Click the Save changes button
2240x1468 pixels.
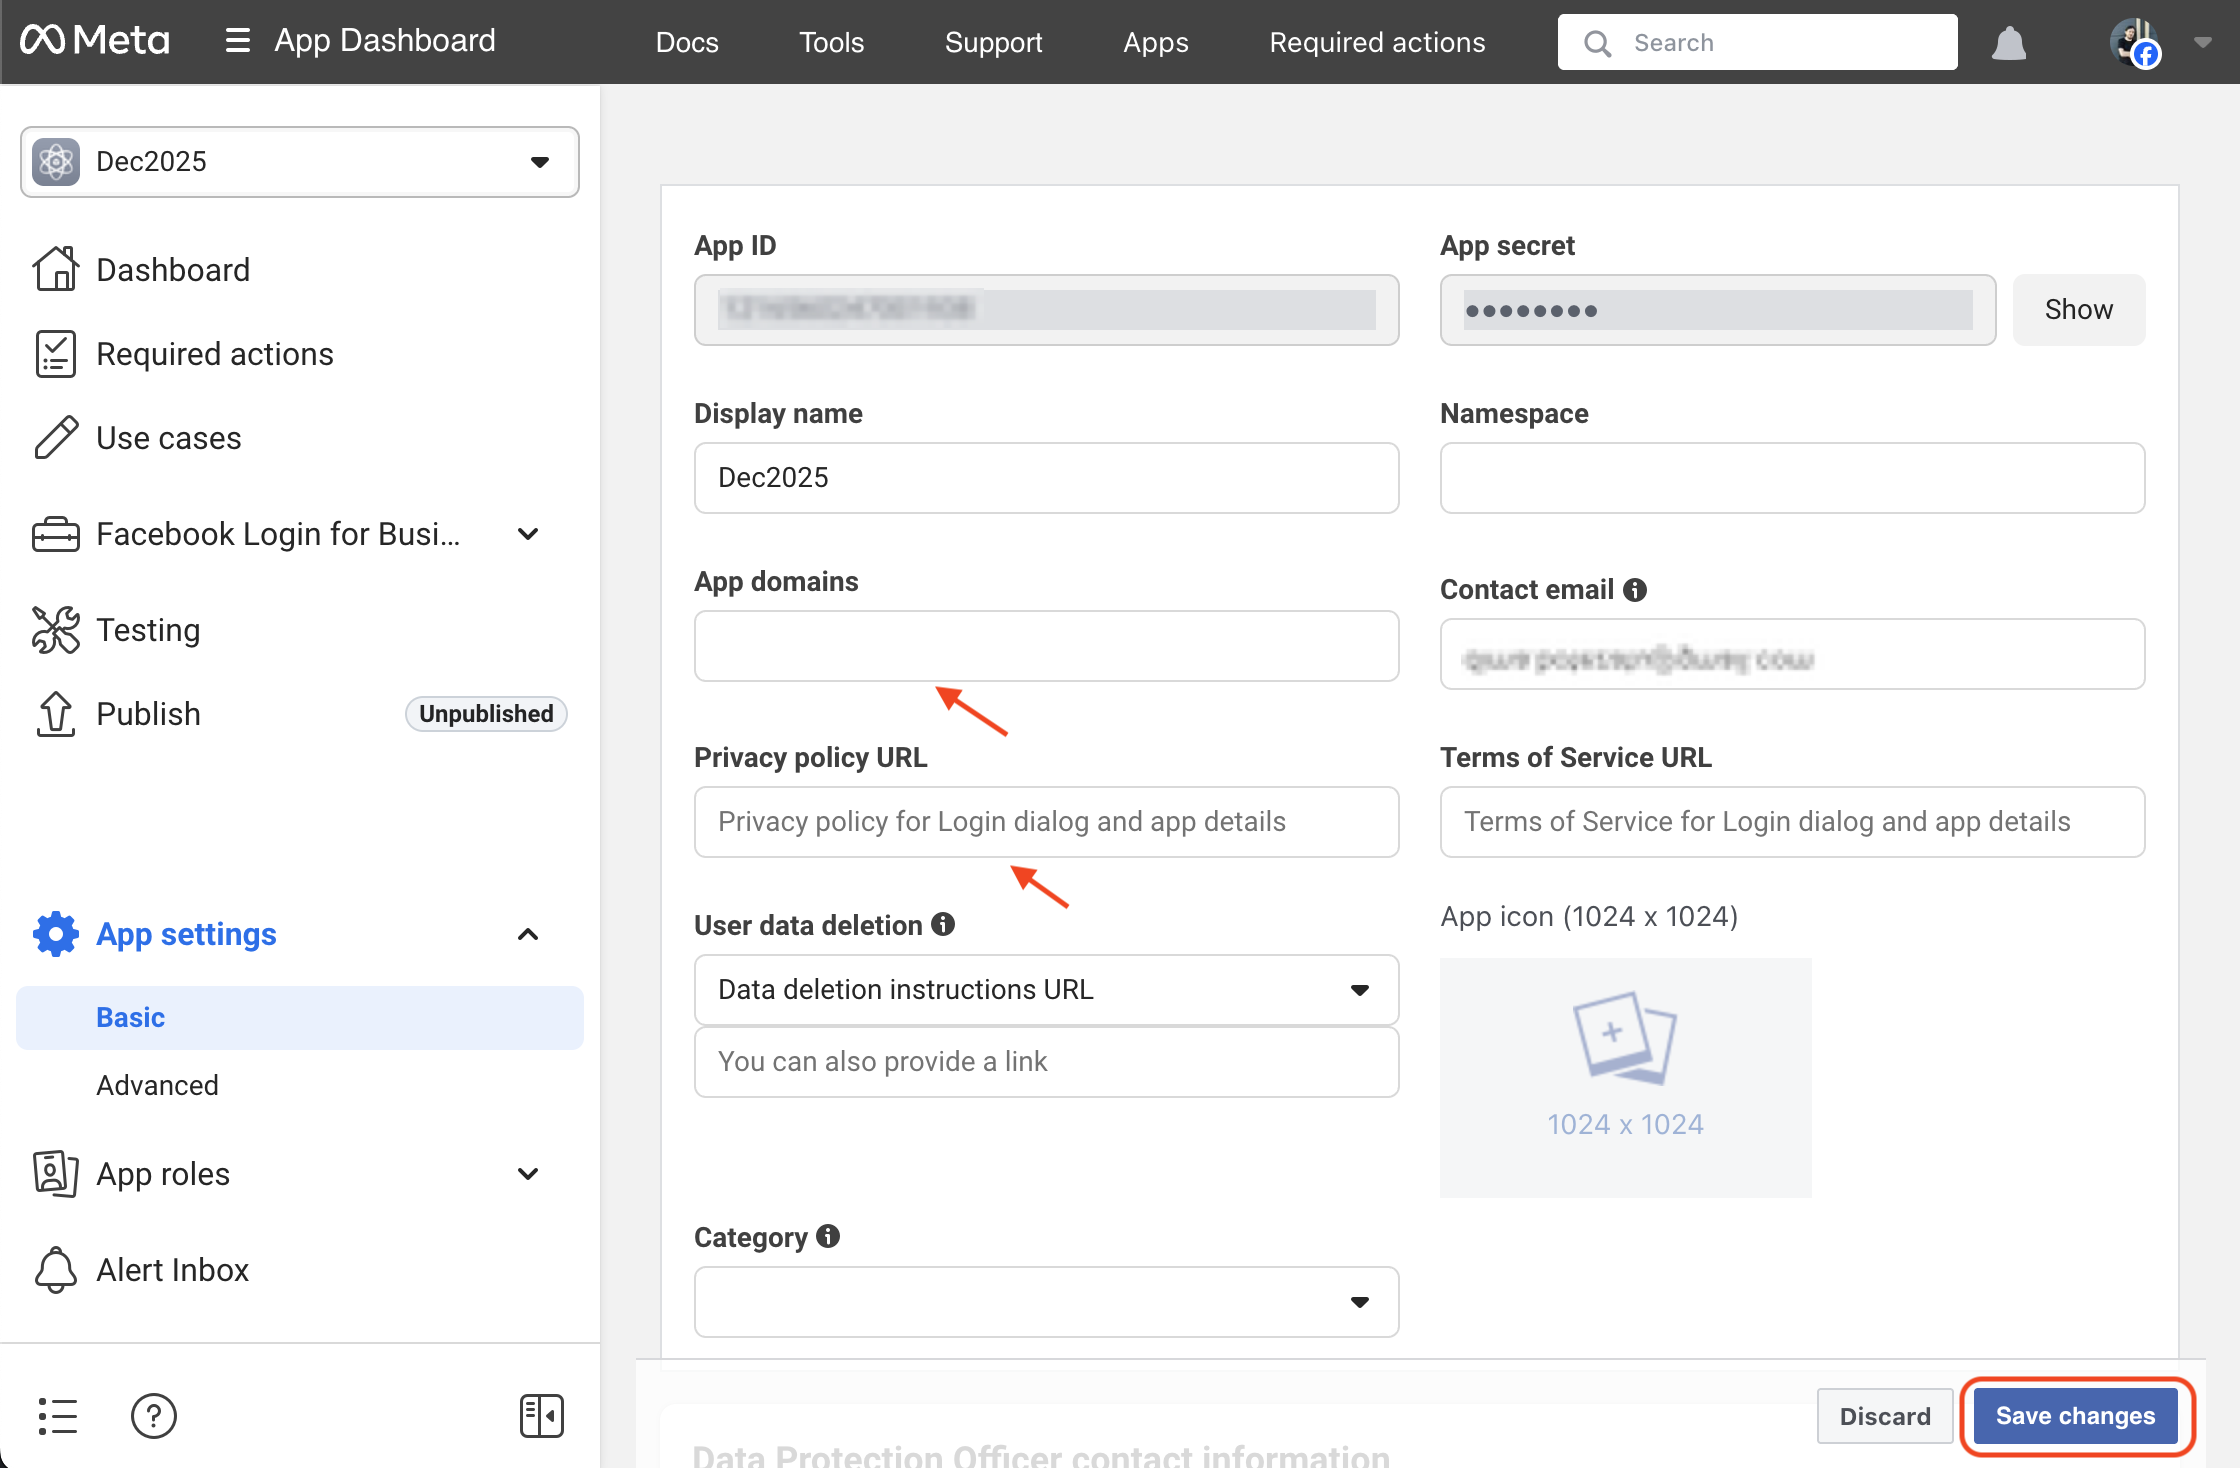tap(2075, 1416)
